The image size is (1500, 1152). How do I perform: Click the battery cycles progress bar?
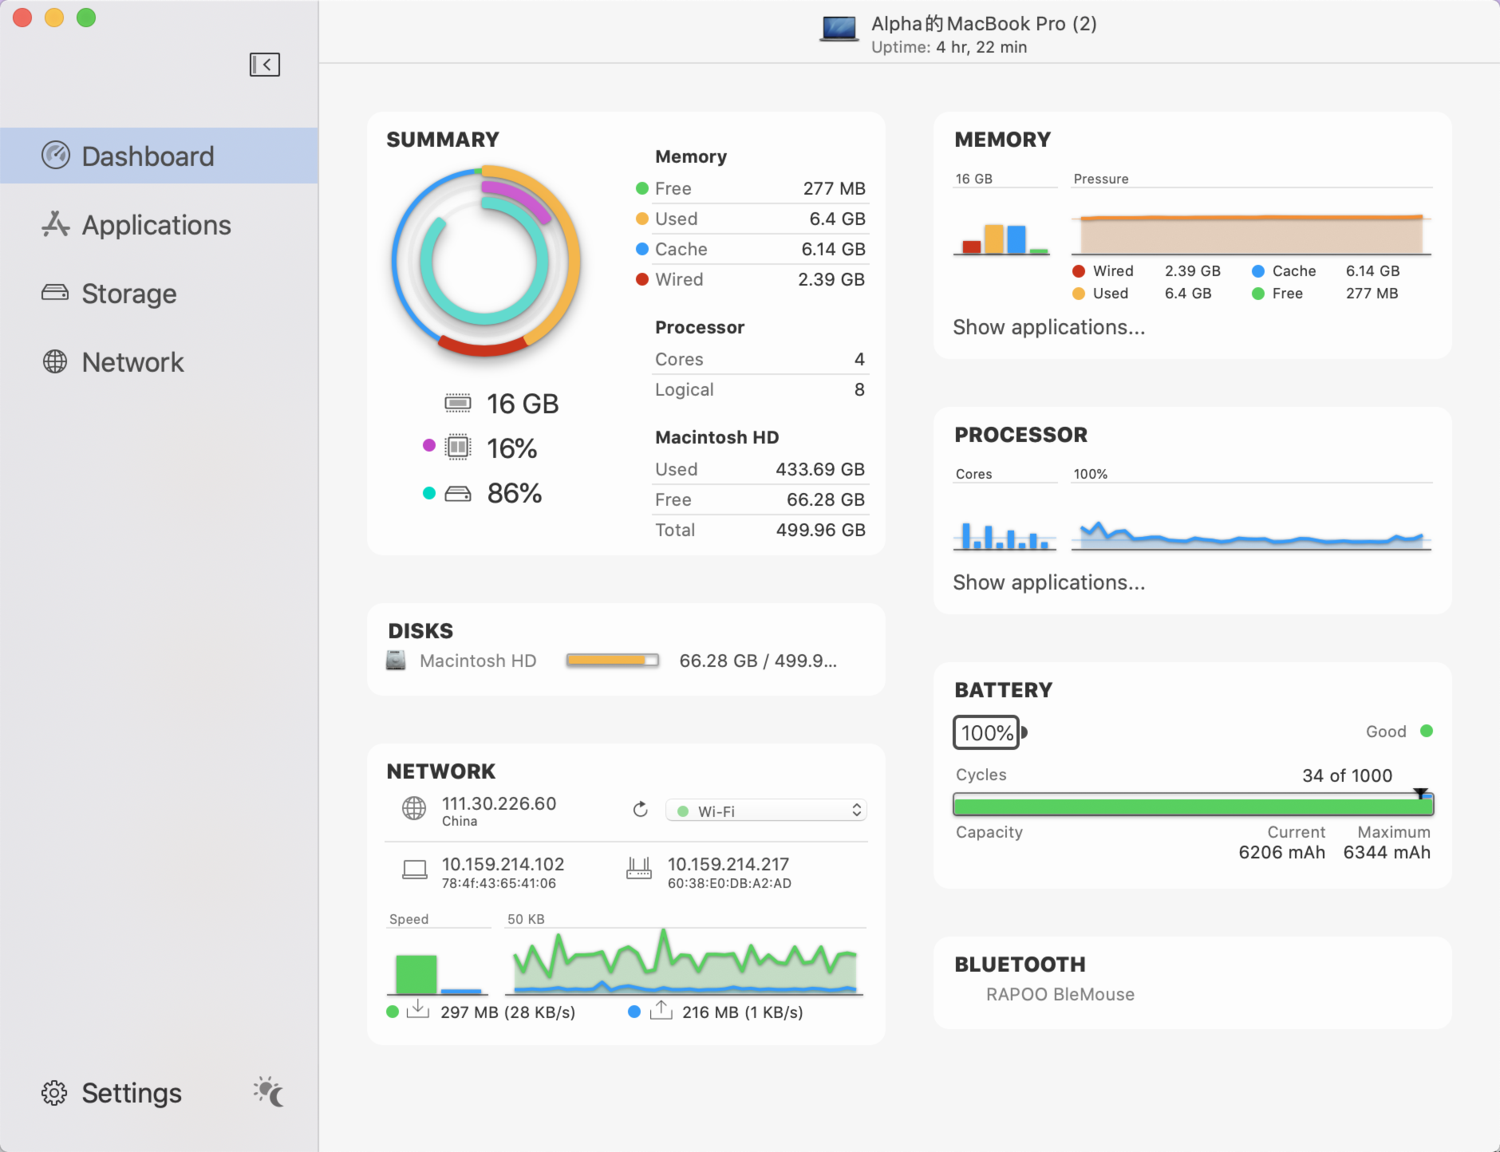[x=1194, y=805]
